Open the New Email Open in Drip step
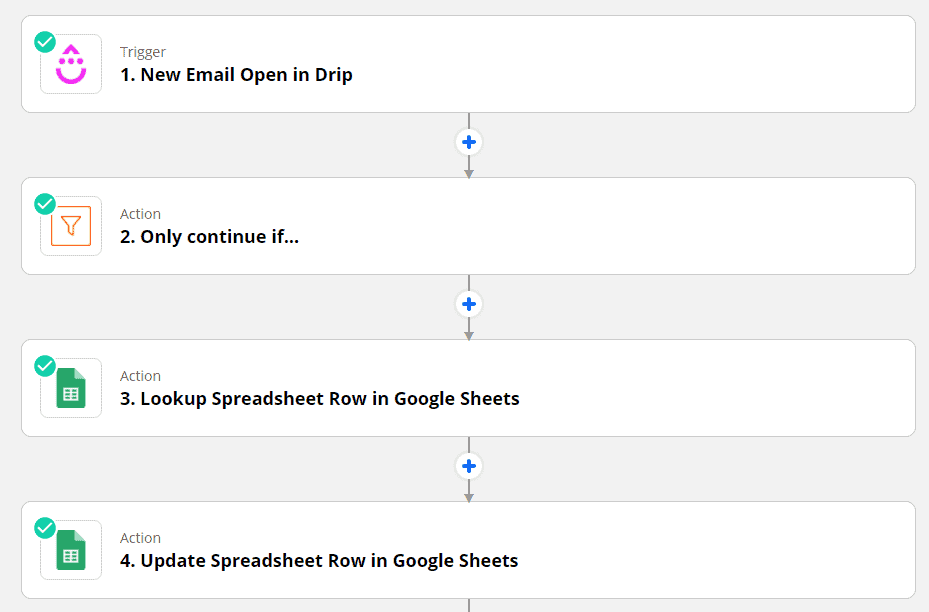The height and width of the screenshot is (612, 929). pyautogui.click(x=468, y=64)
